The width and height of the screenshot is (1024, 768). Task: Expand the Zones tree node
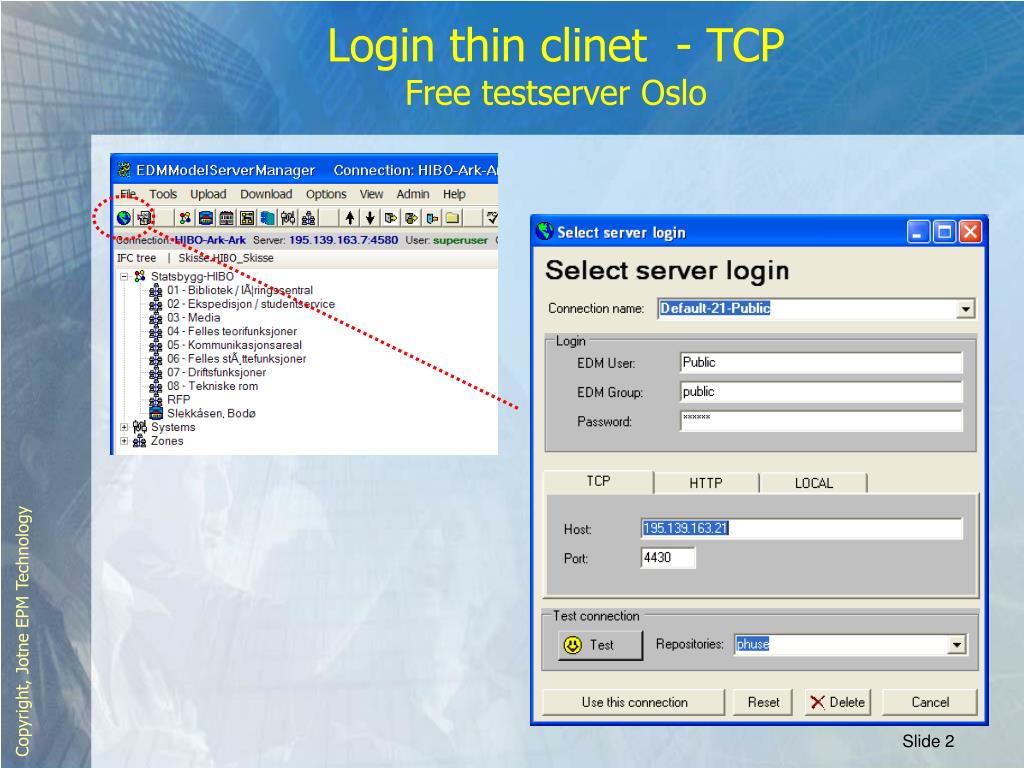pos(124,441)
